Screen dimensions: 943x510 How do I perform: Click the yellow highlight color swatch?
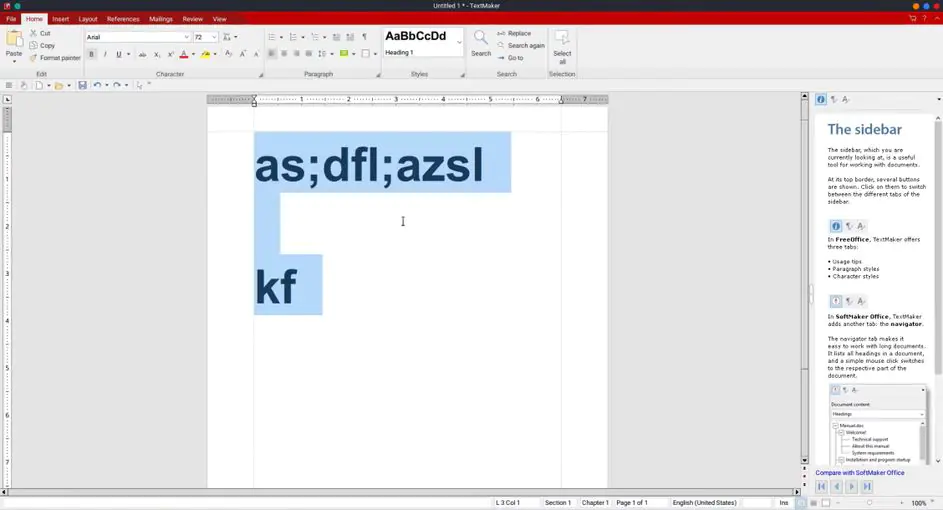pos(206,54)
